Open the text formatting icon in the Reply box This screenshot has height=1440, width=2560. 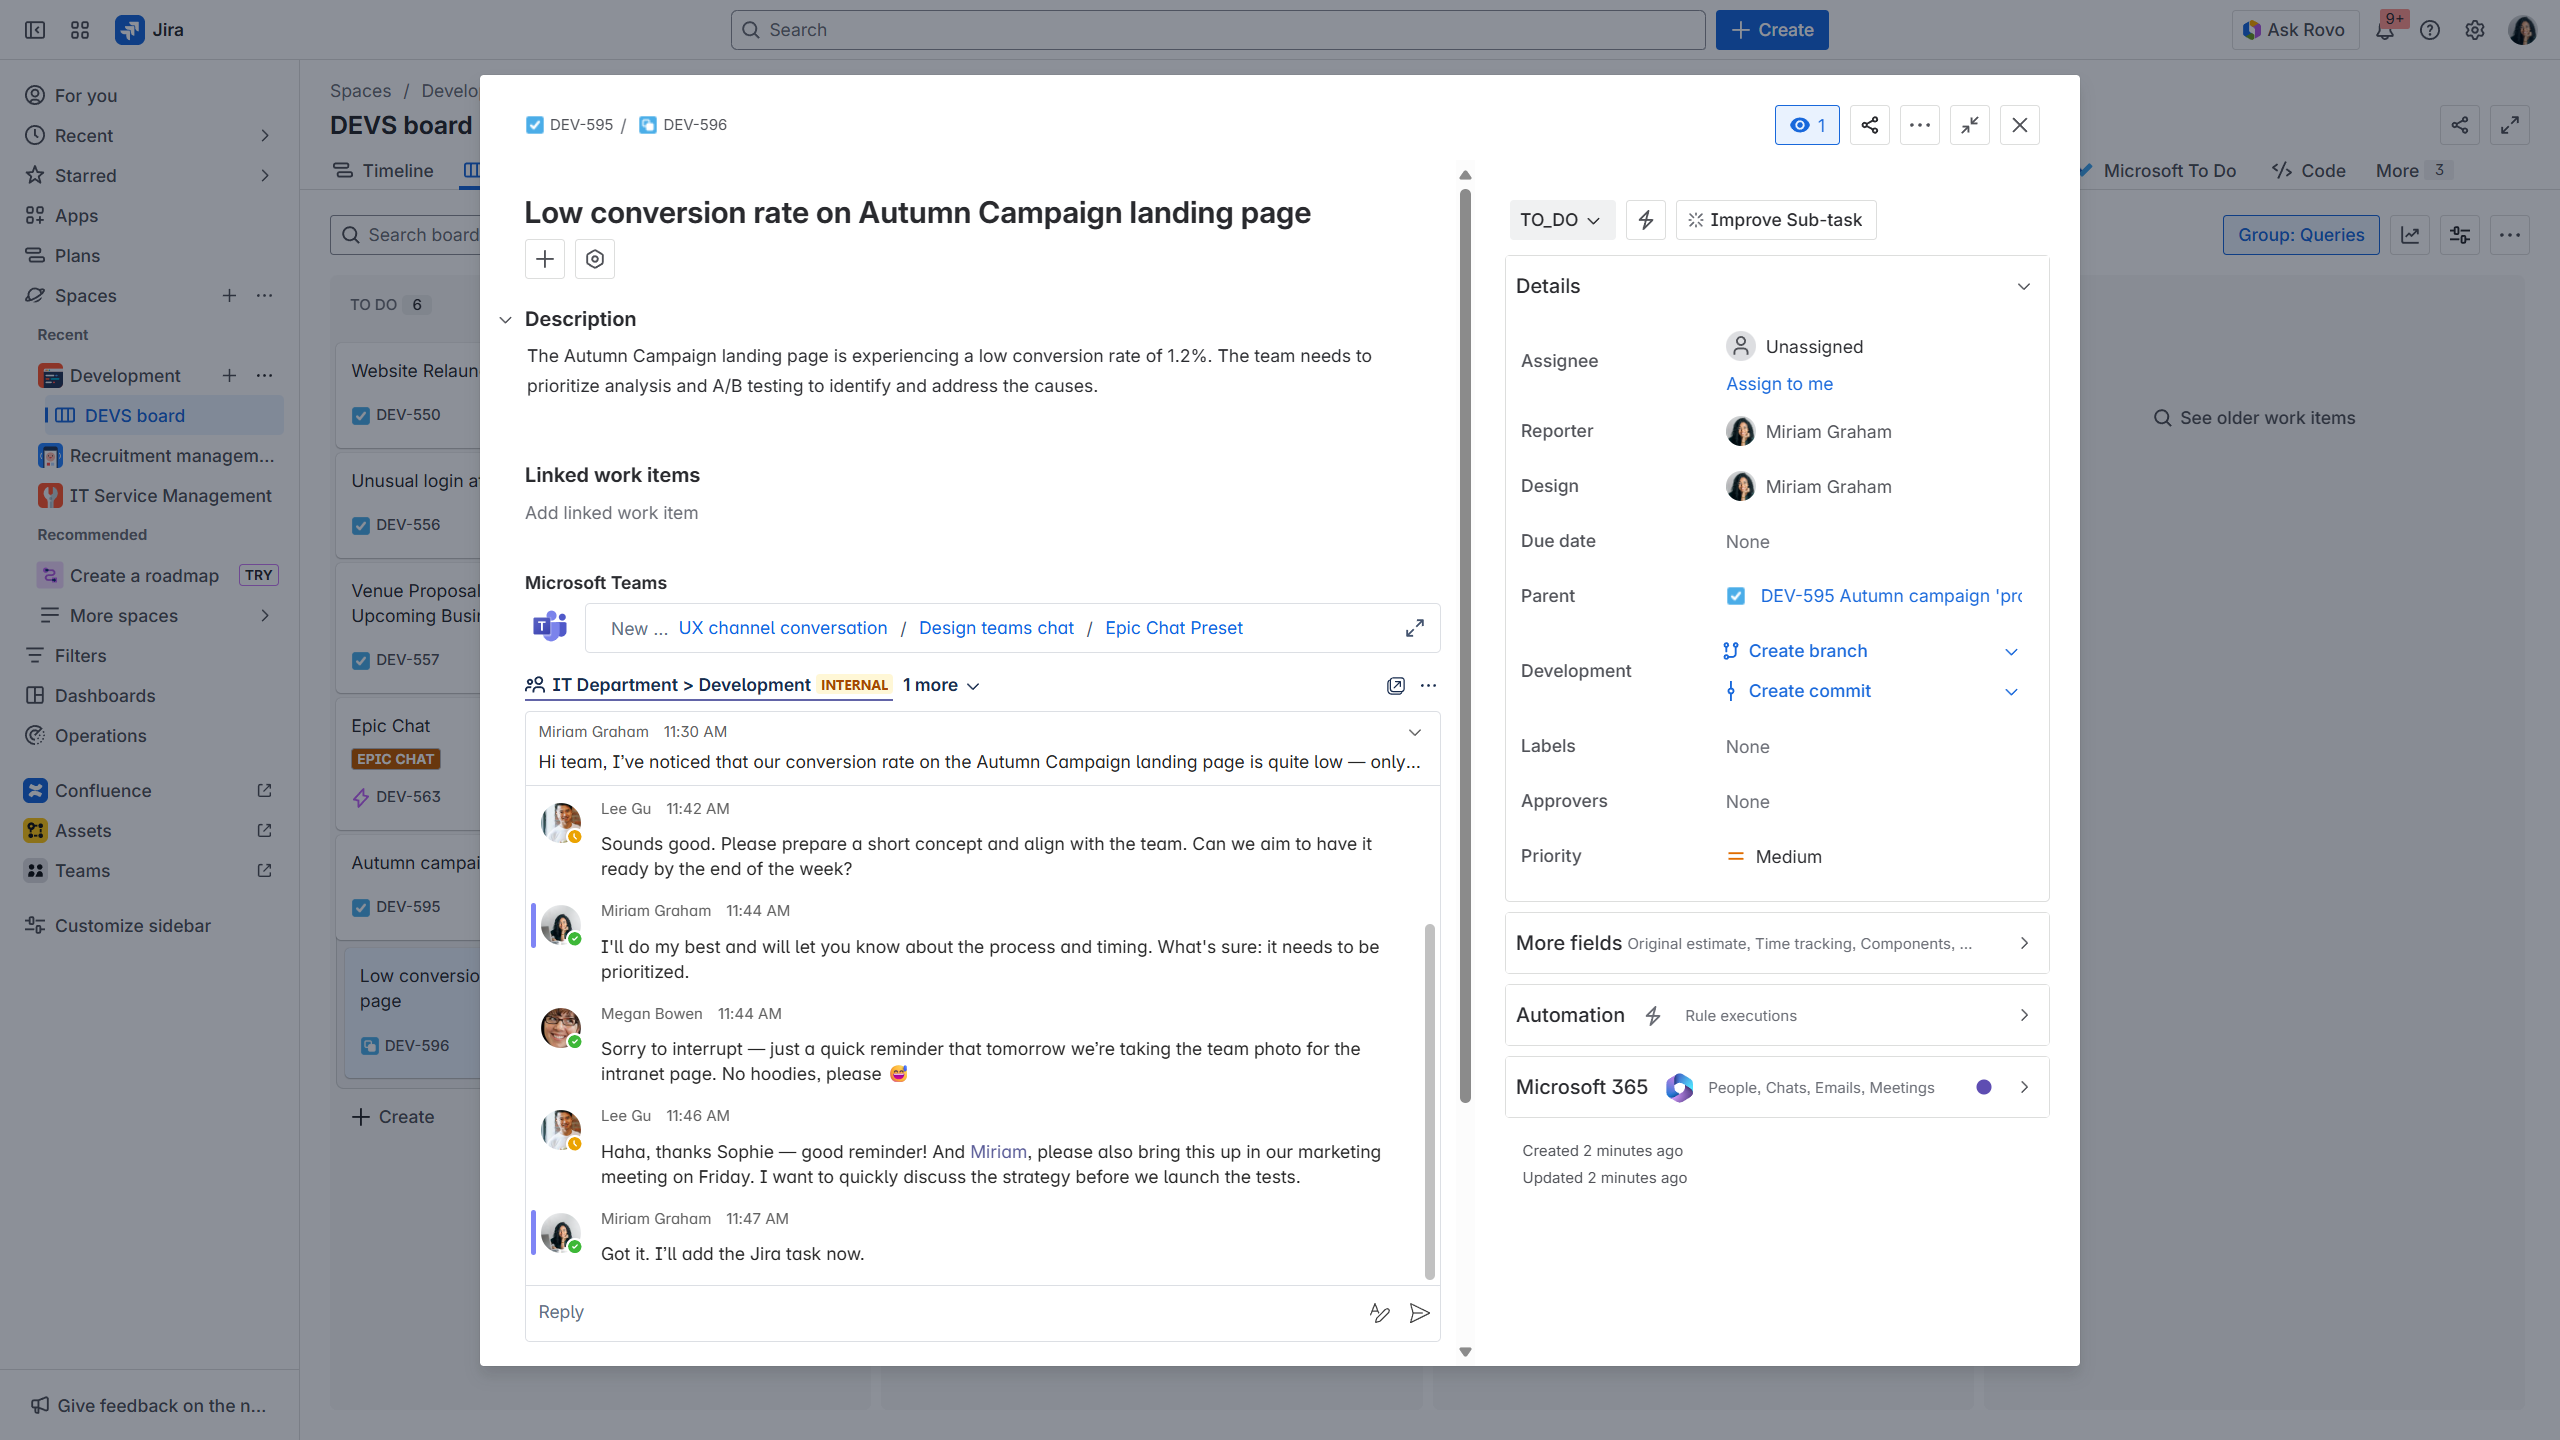[x=1379, y=1313]
